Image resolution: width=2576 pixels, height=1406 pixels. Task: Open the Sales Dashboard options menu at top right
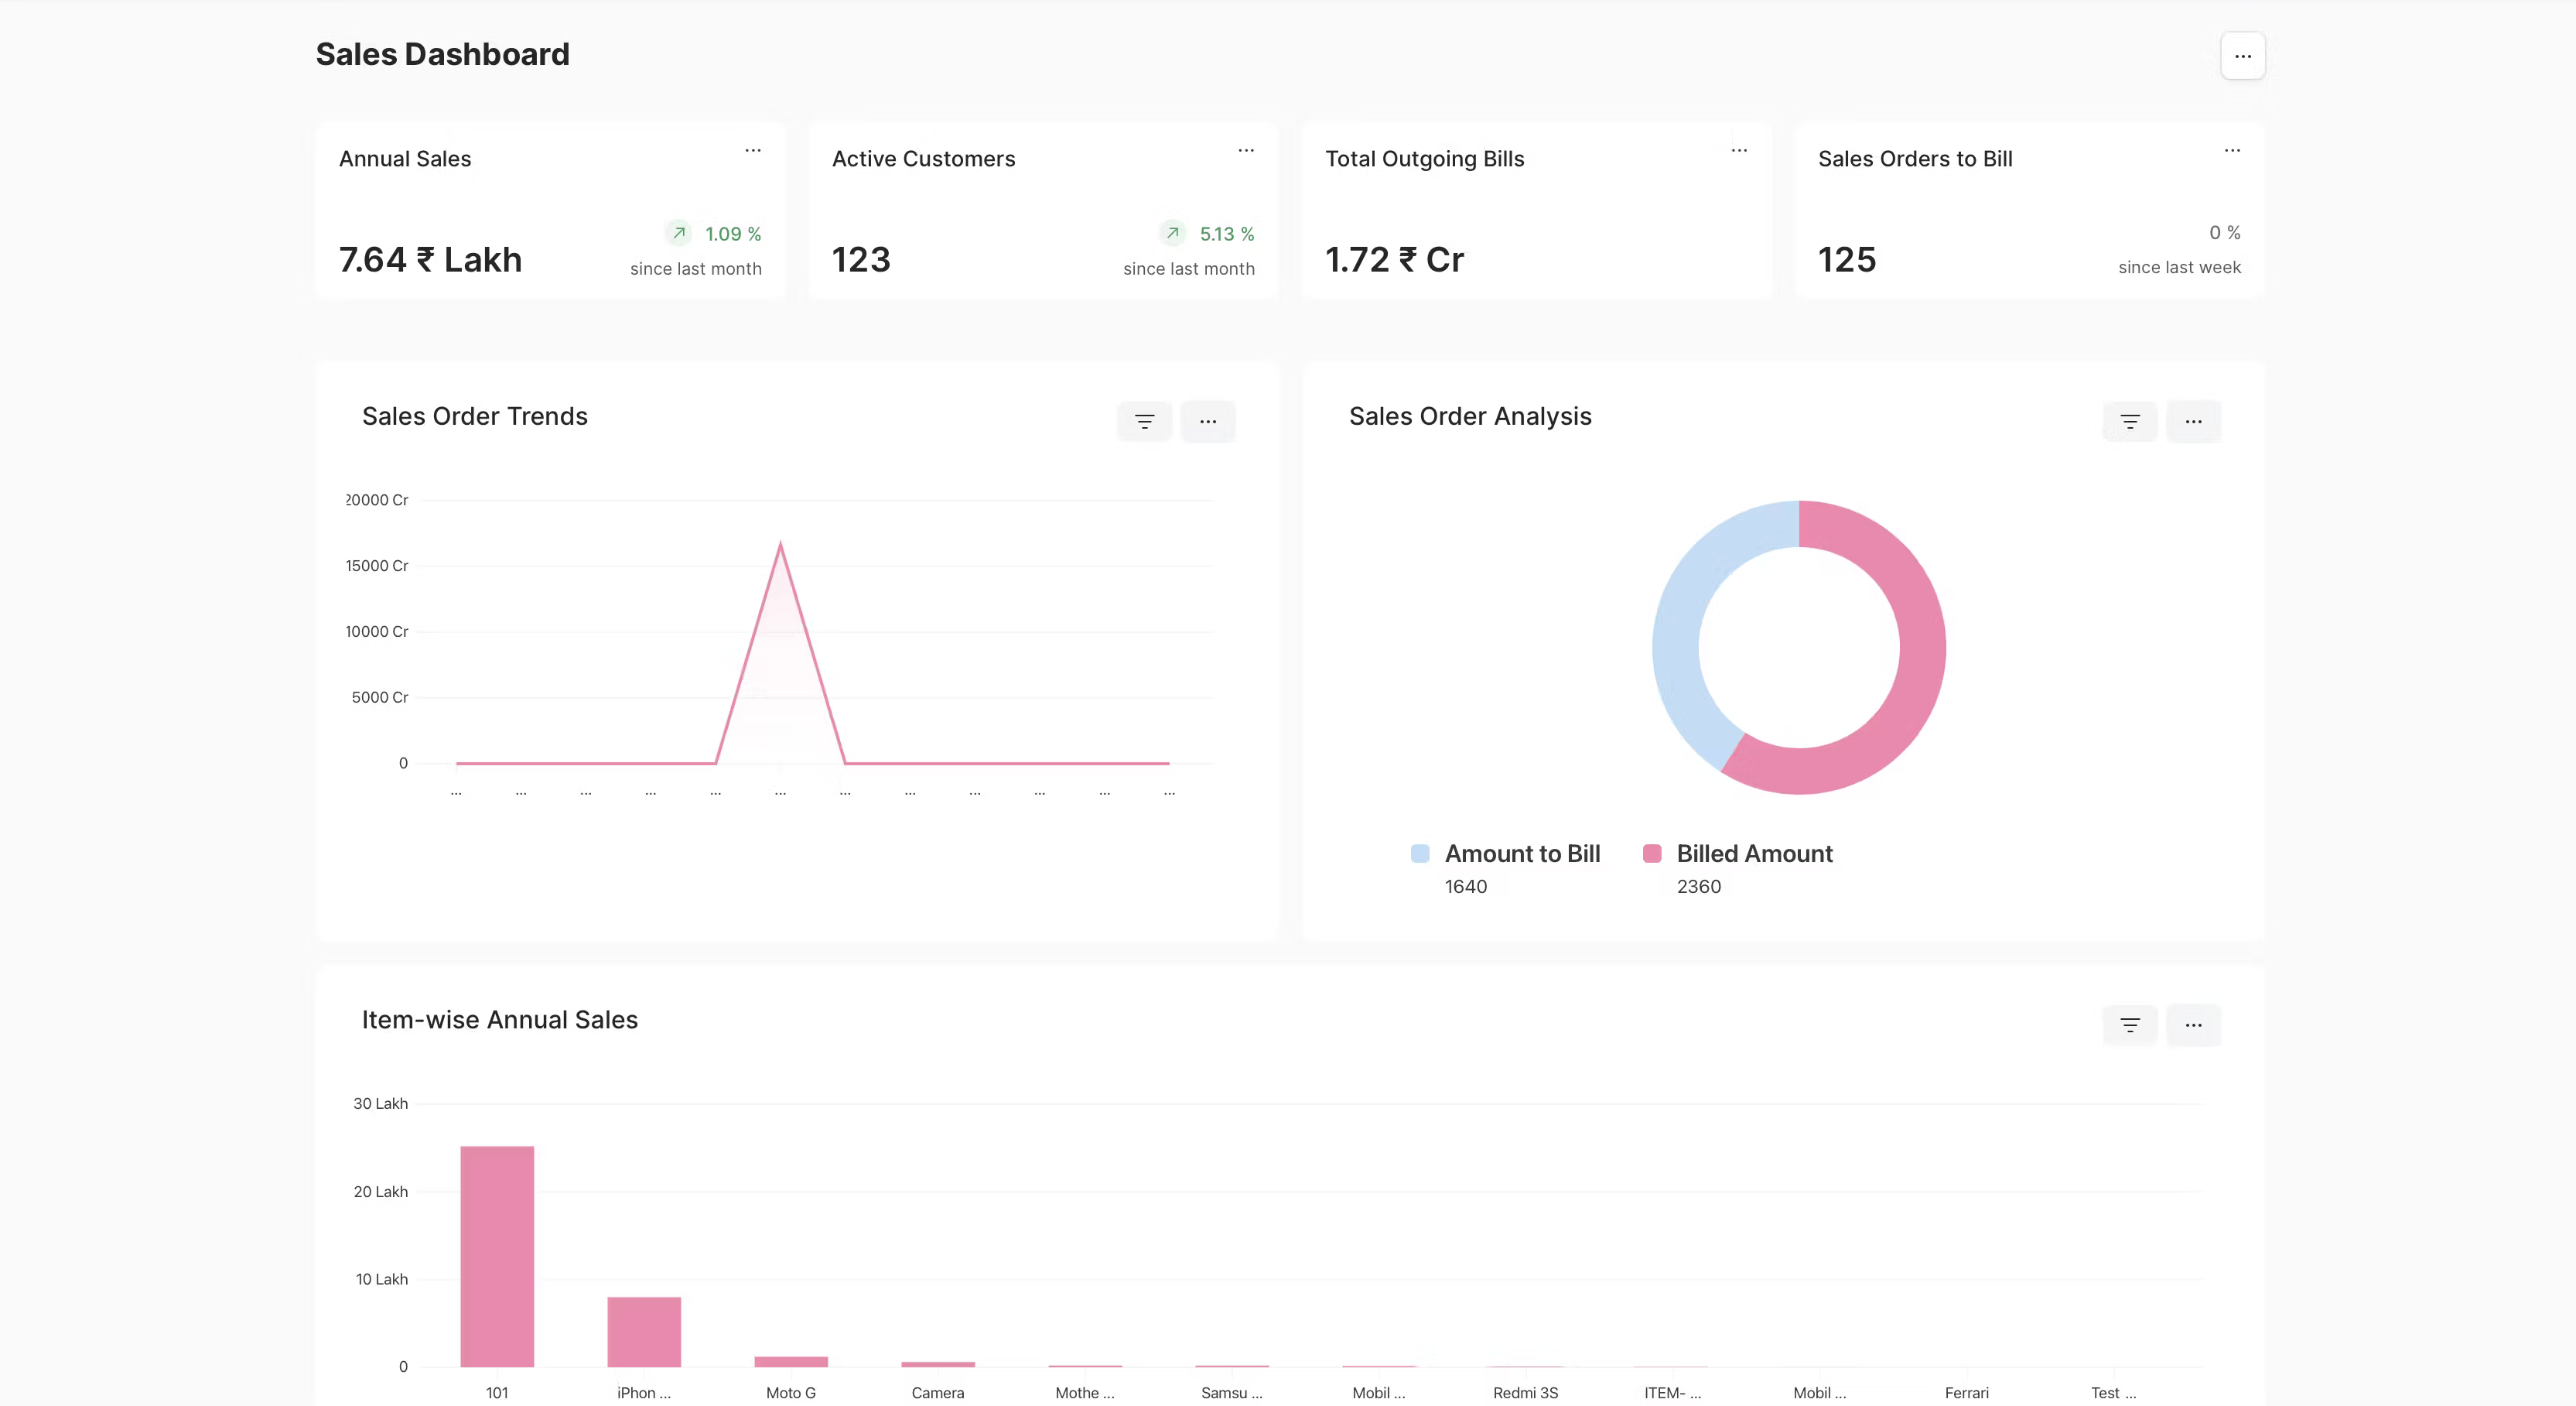[x=2242, y=55]
